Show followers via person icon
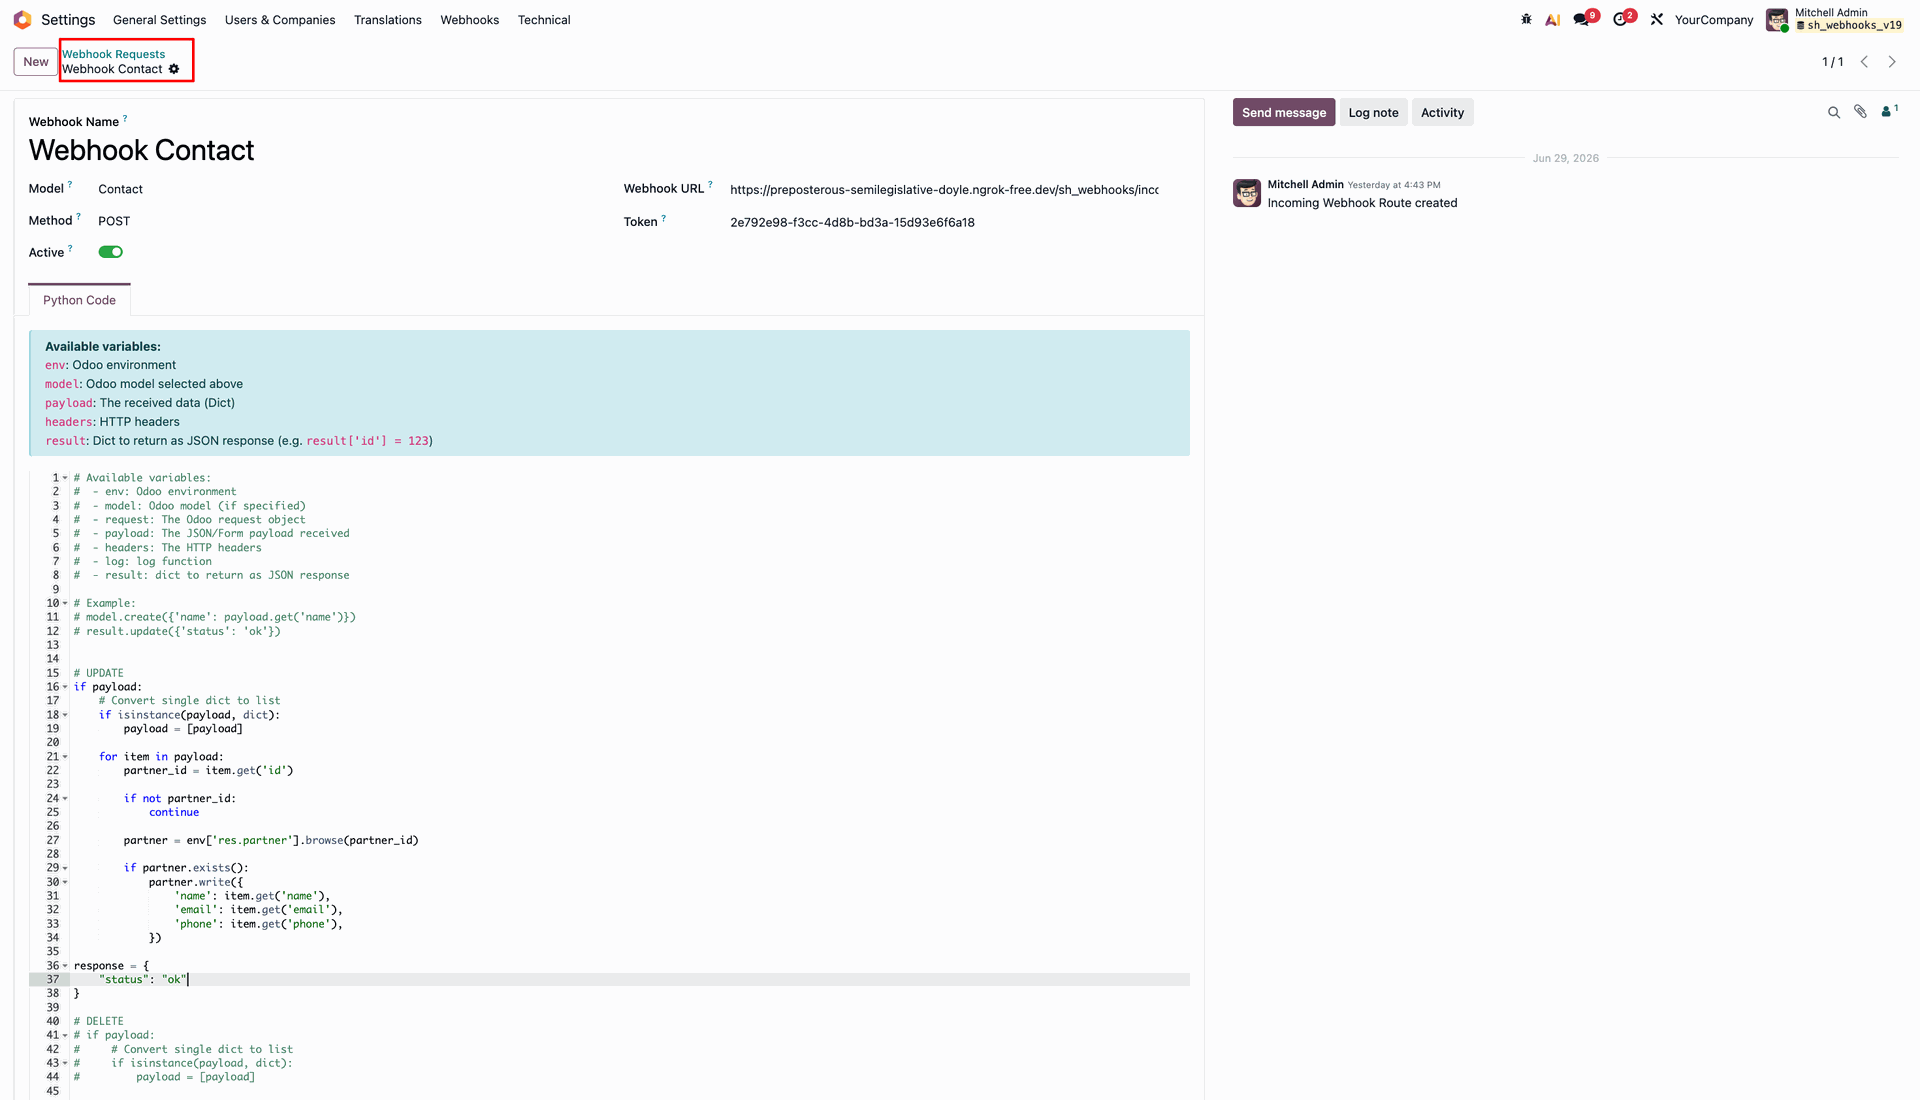This screenshot has width=1920, height=1100. tap(1888, 112)
